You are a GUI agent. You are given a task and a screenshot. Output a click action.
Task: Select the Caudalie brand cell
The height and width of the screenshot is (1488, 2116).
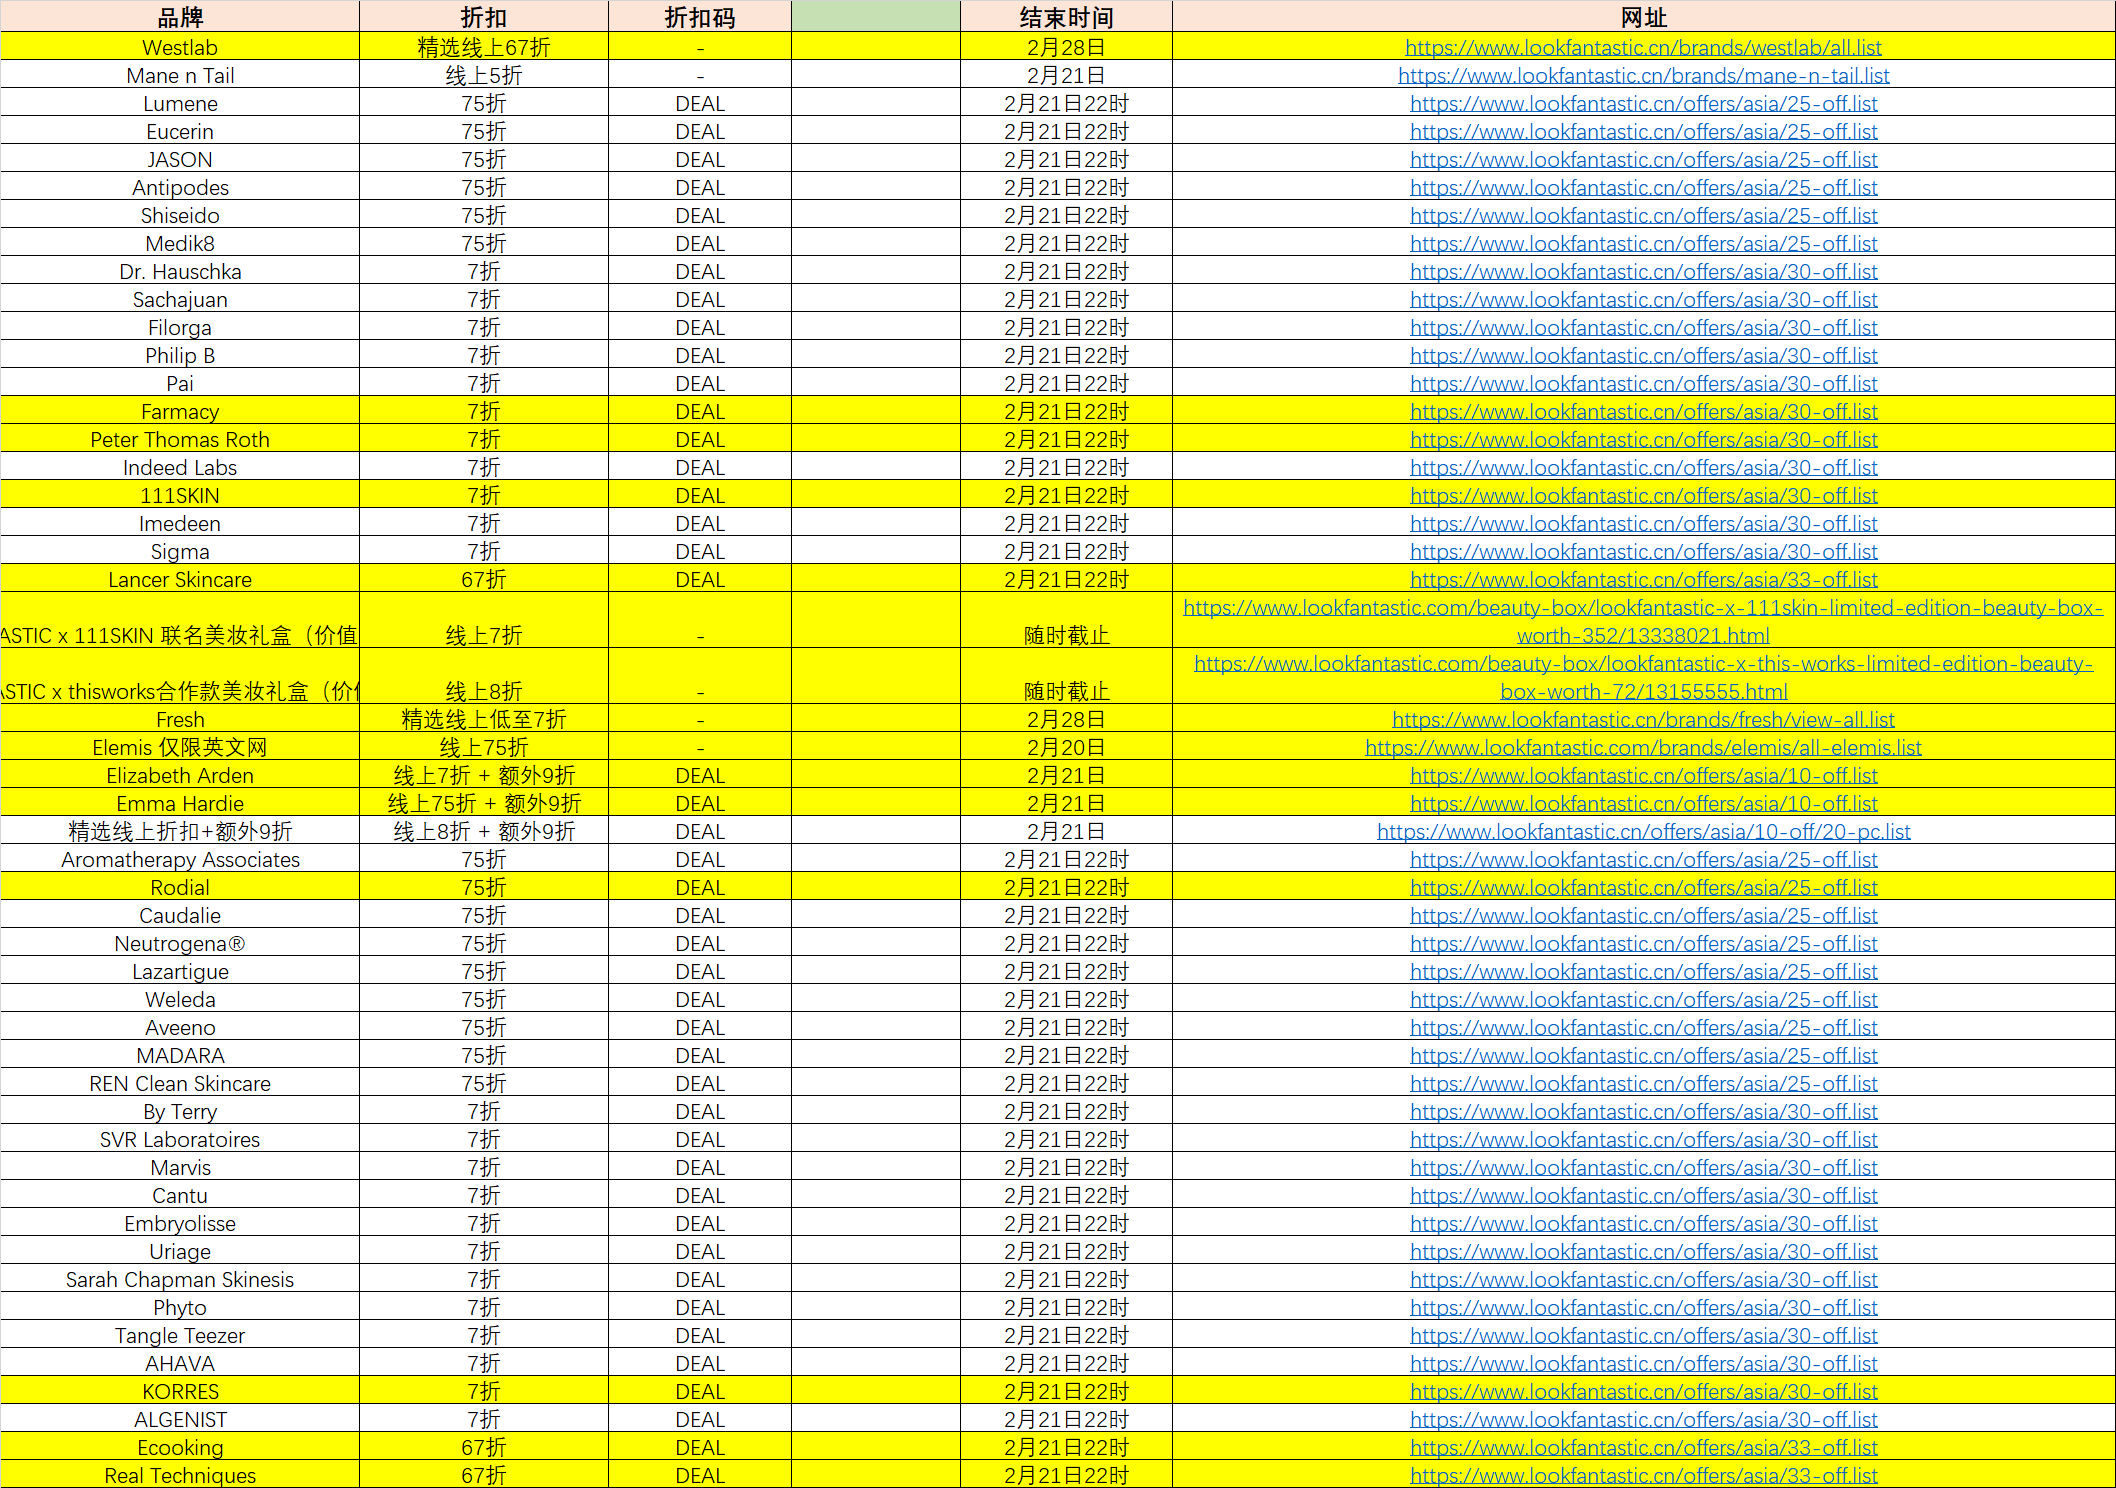(180, 915)
